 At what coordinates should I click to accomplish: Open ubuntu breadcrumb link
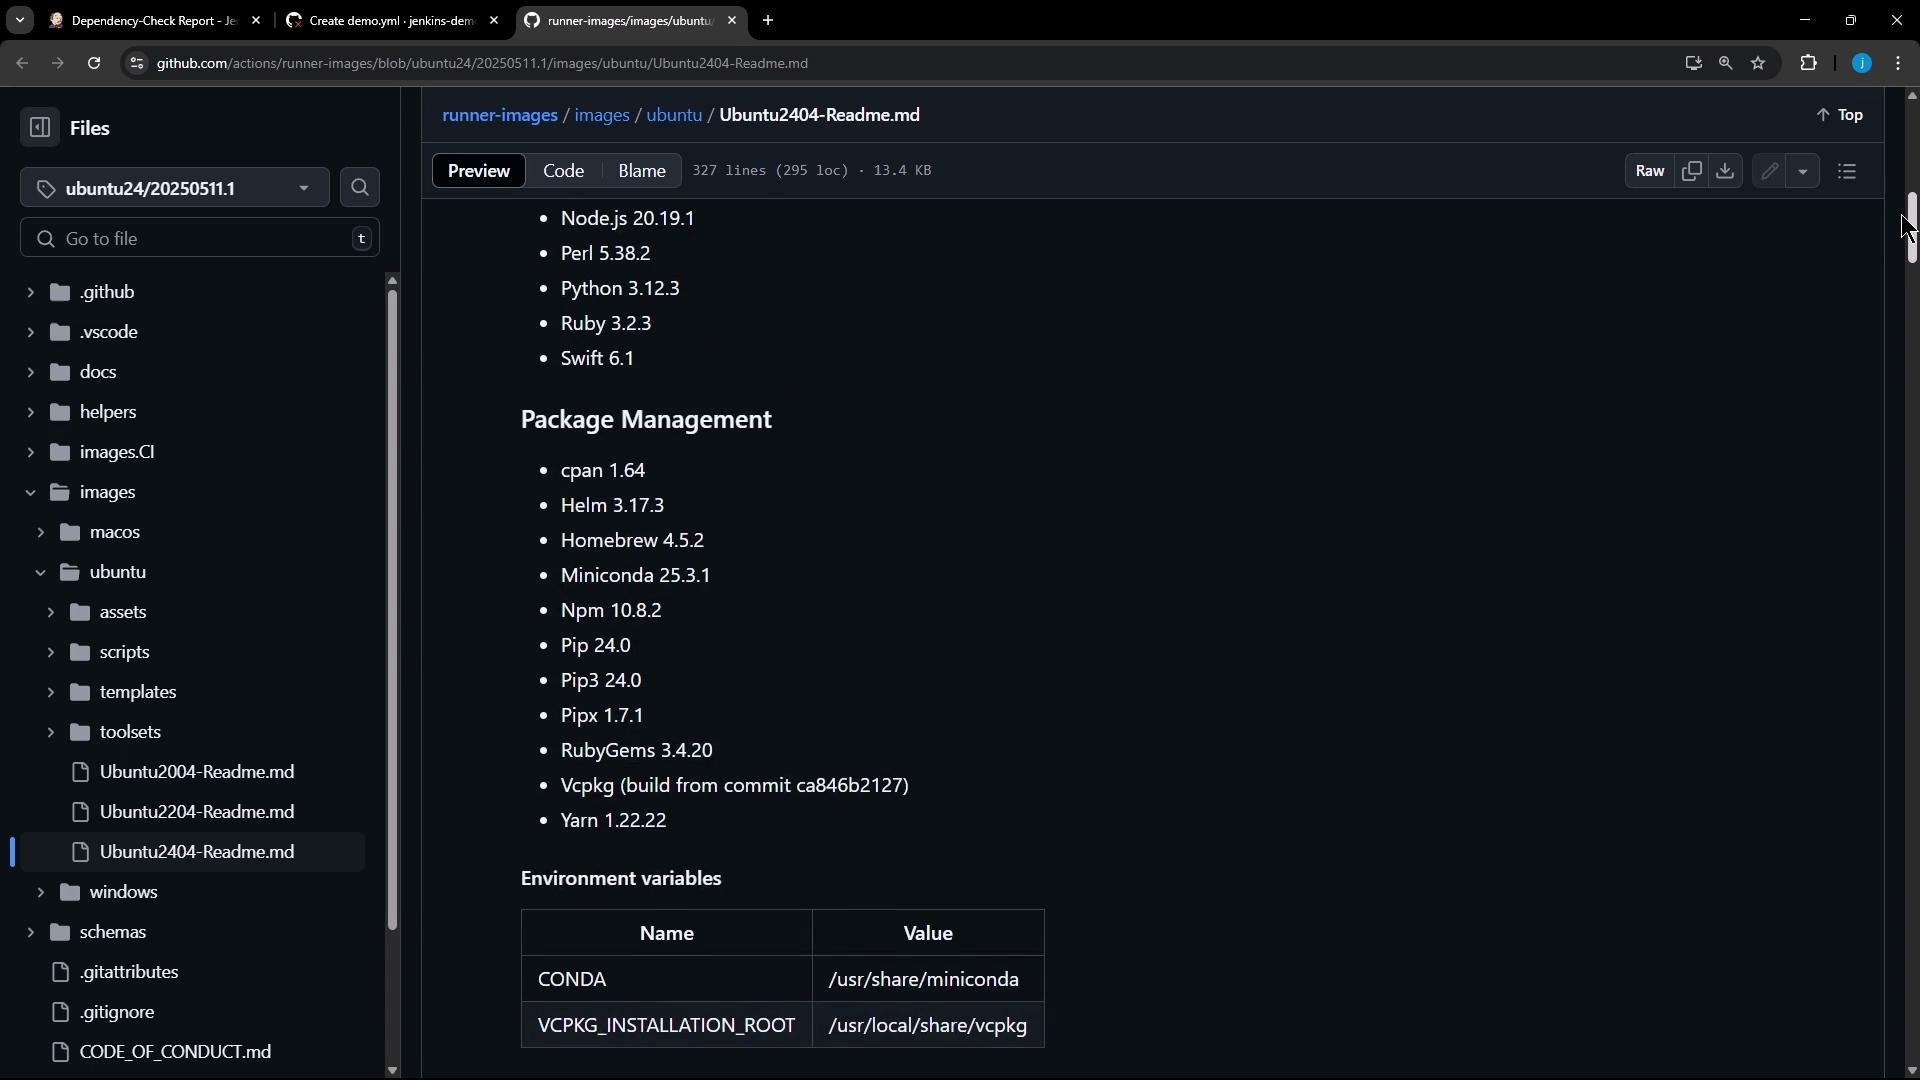674,115
